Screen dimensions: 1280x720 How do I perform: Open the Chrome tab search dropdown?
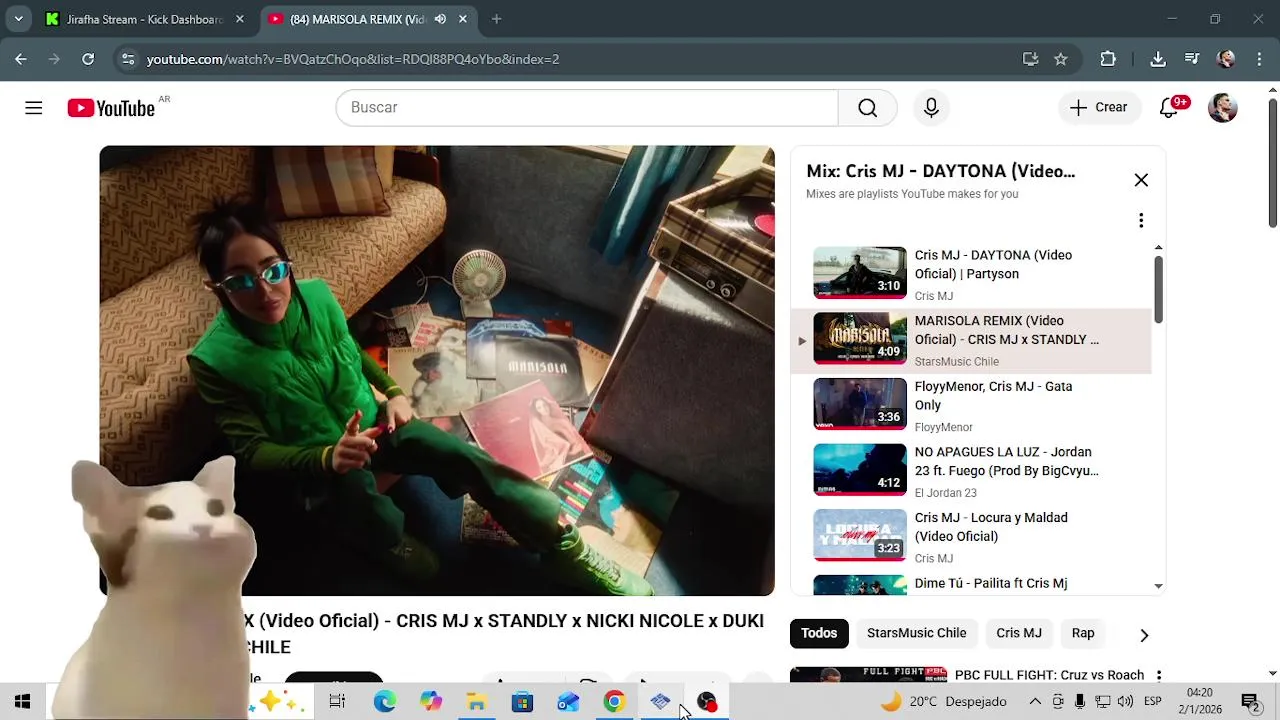coord(18,19)
